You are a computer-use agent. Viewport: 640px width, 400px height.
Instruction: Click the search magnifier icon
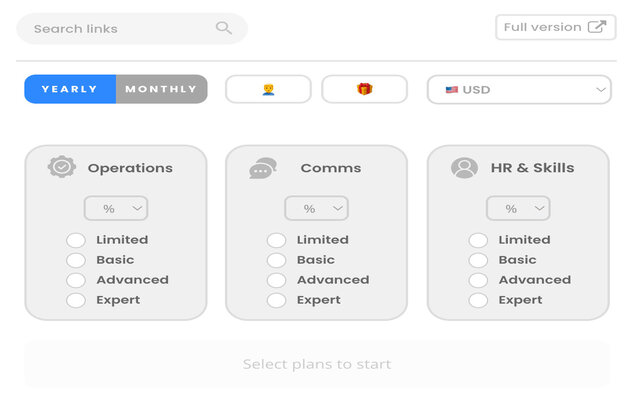(x=224, y=28)
